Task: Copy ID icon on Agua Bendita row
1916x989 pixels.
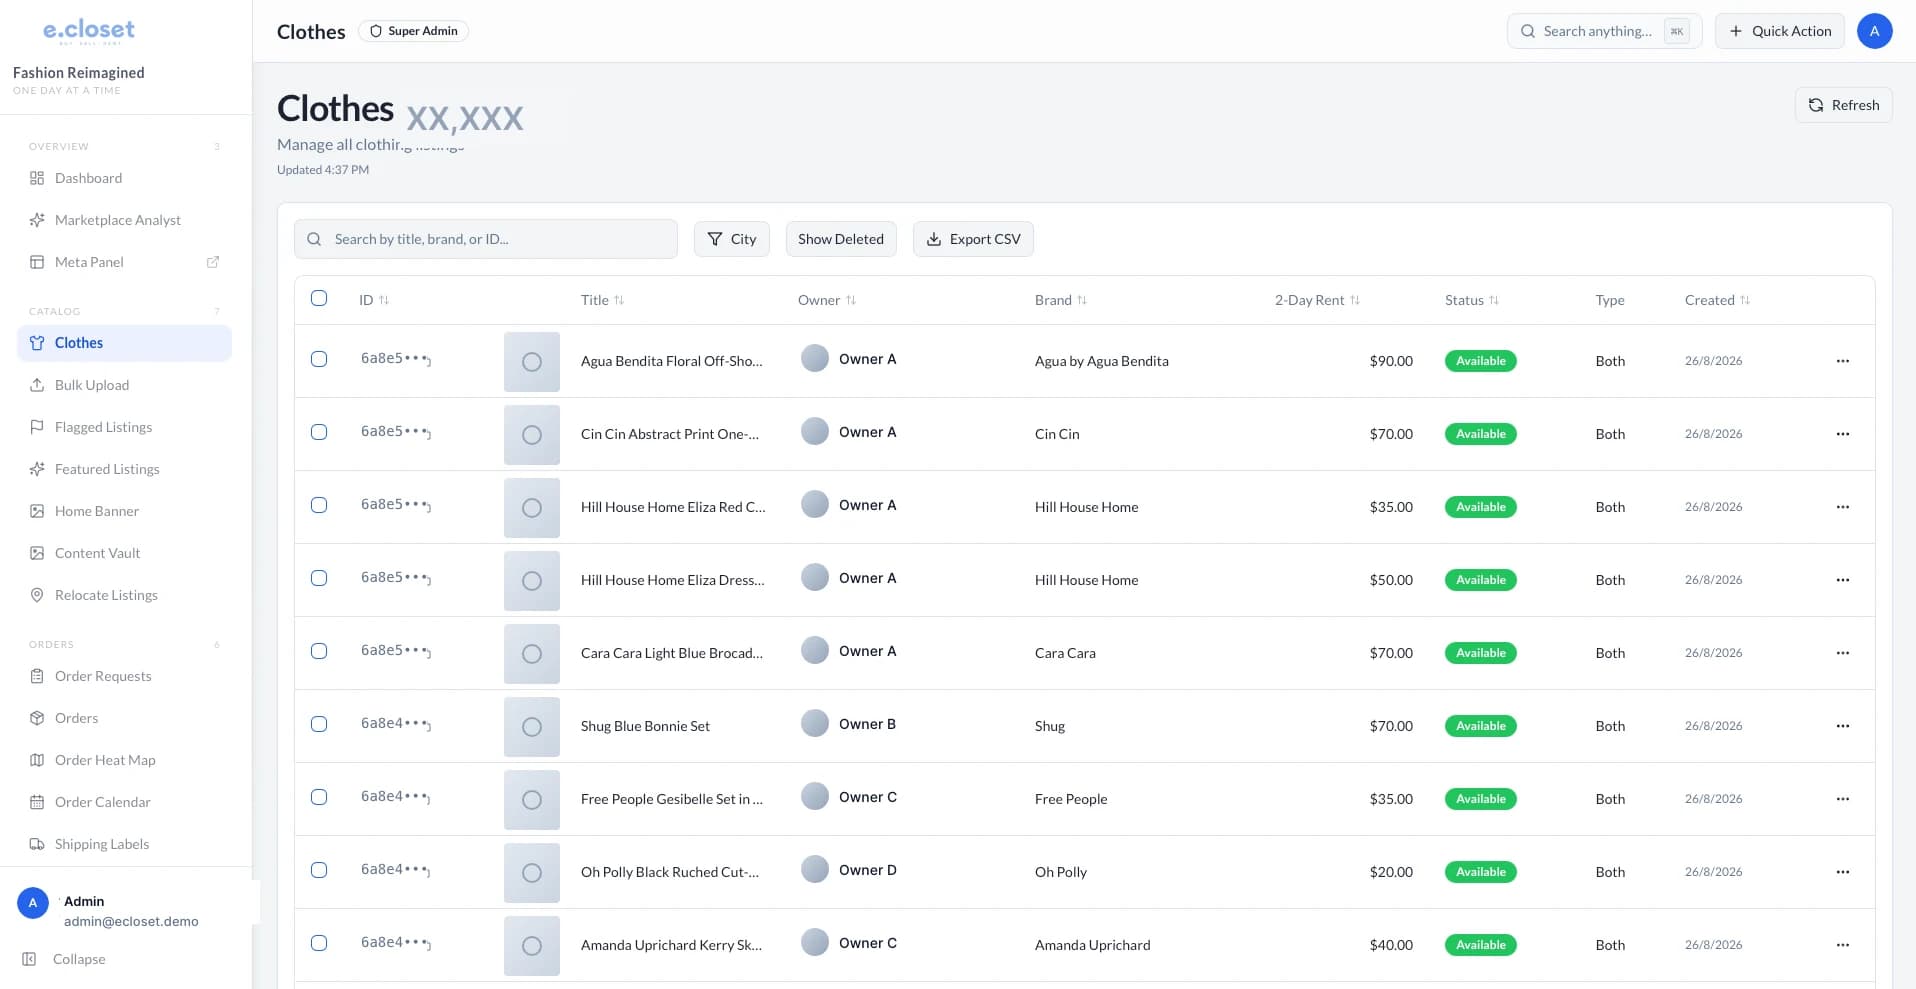Action: (x=427, y=361)
